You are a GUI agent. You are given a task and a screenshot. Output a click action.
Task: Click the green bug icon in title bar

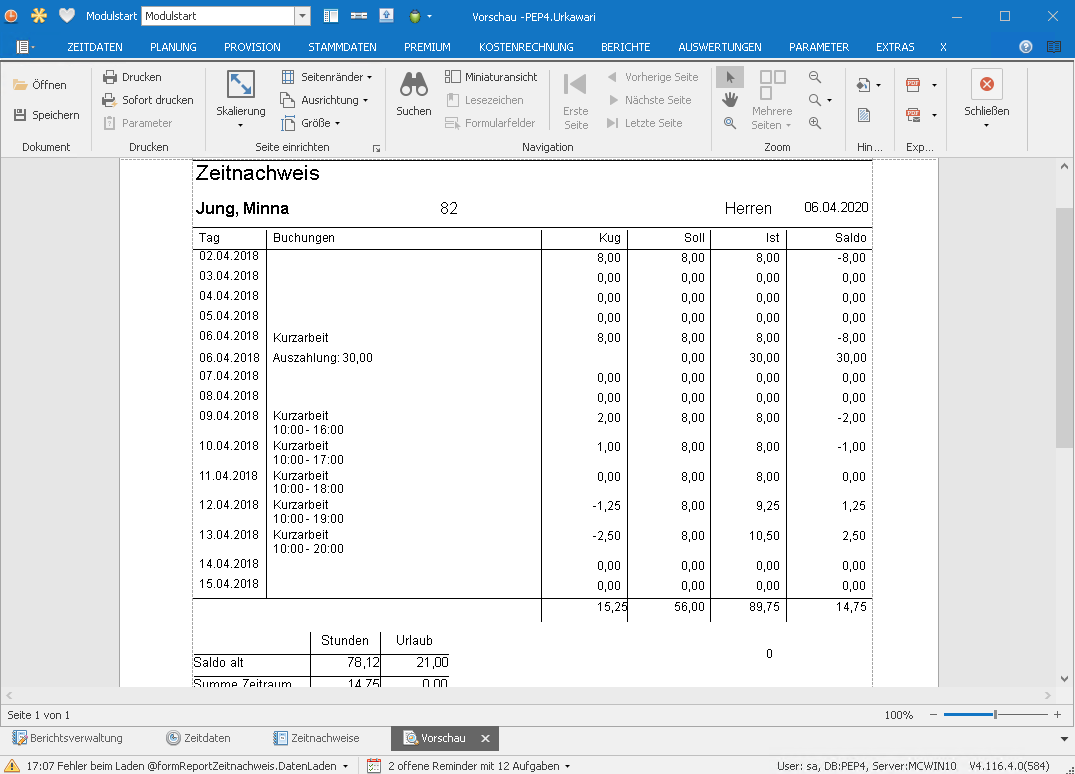414,16
